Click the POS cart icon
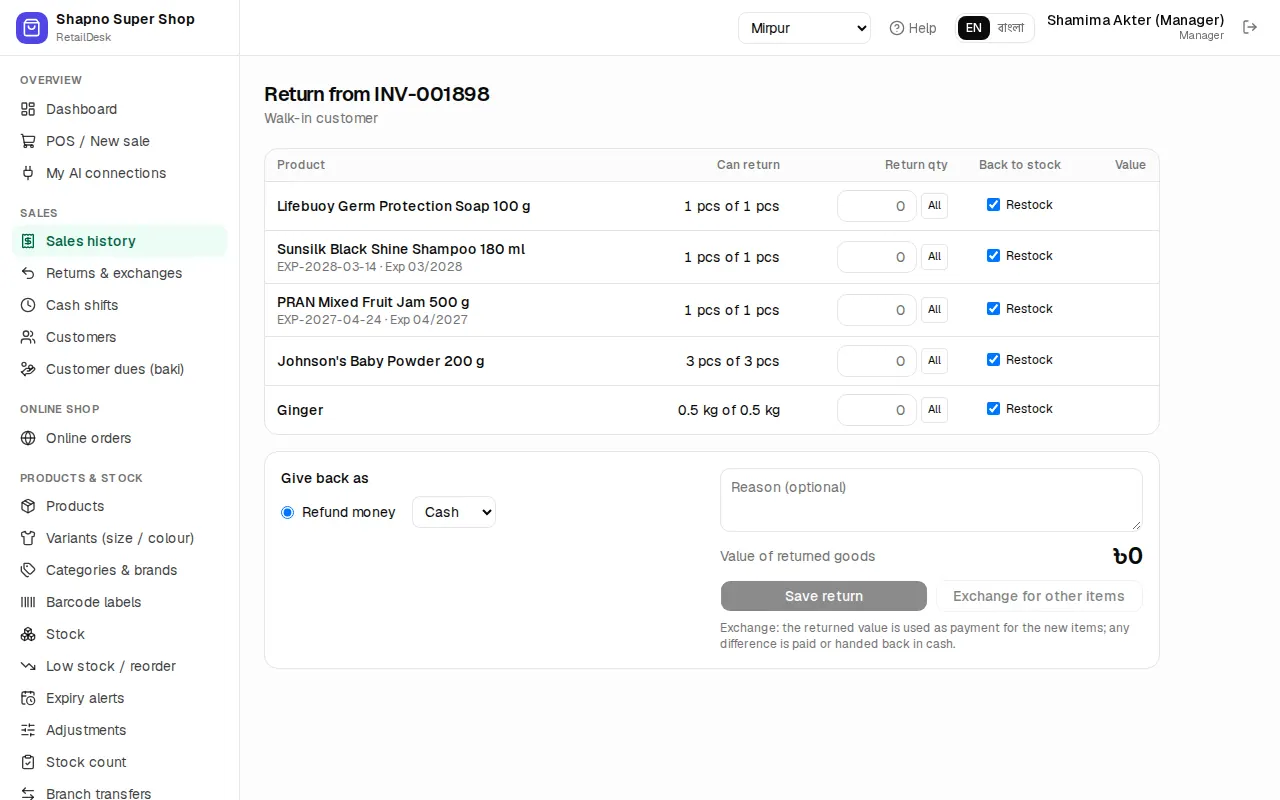This screenshot has width=1280, height=800. pyautogui.click(x=28, y=141)
